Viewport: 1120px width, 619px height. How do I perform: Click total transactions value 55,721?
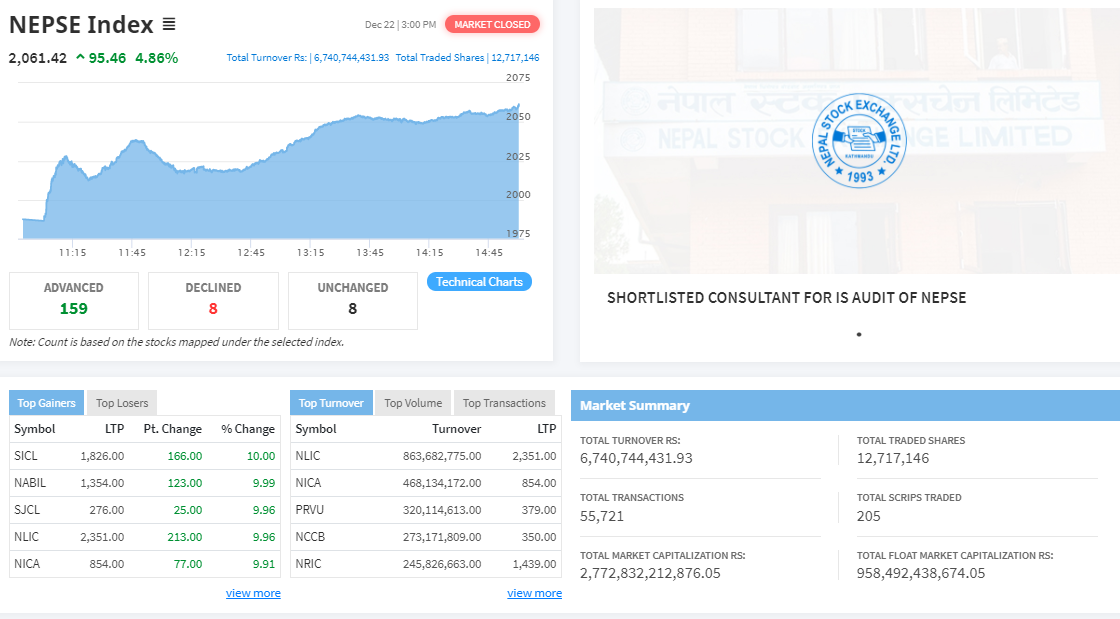pyautogui.click(x=602, y=516)
